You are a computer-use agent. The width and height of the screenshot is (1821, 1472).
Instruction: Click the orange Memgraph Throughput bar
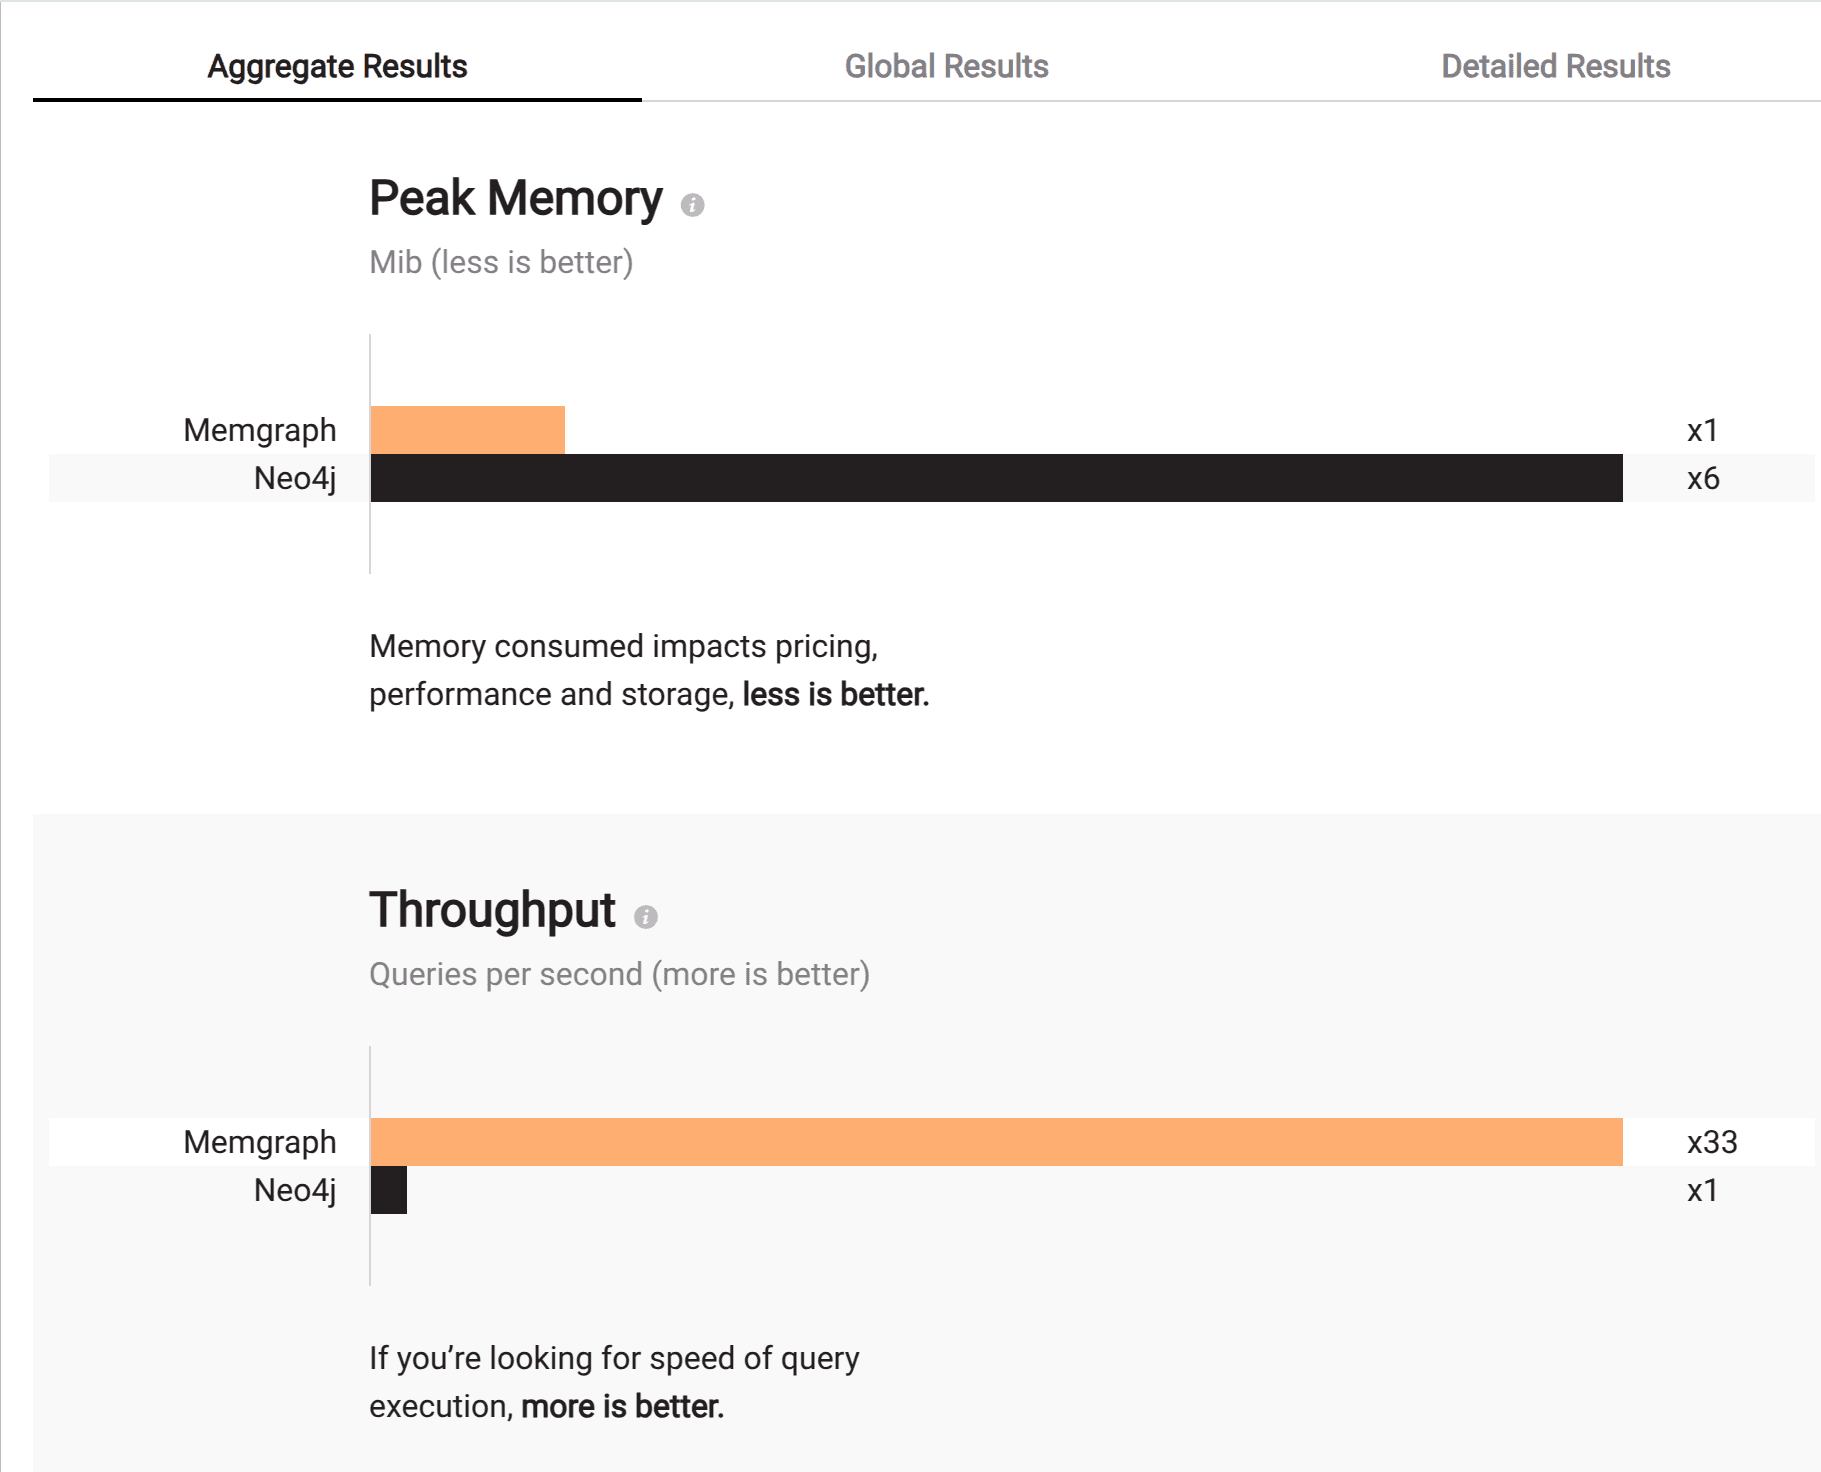[996, 1142]
